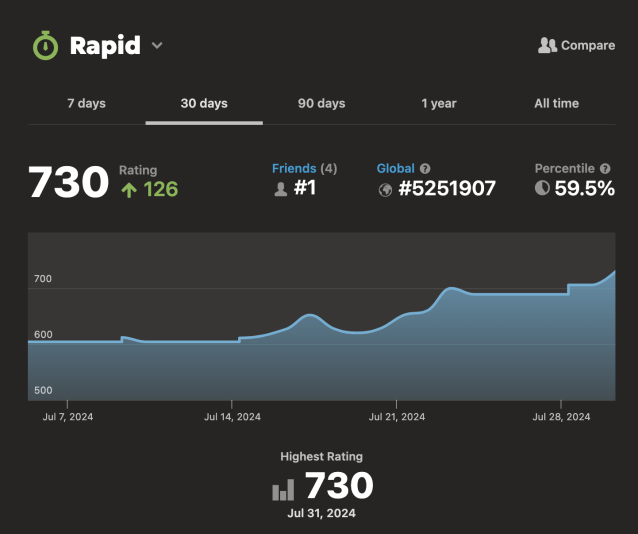Click the green Rapid stopwatch icon

(46, 46)
